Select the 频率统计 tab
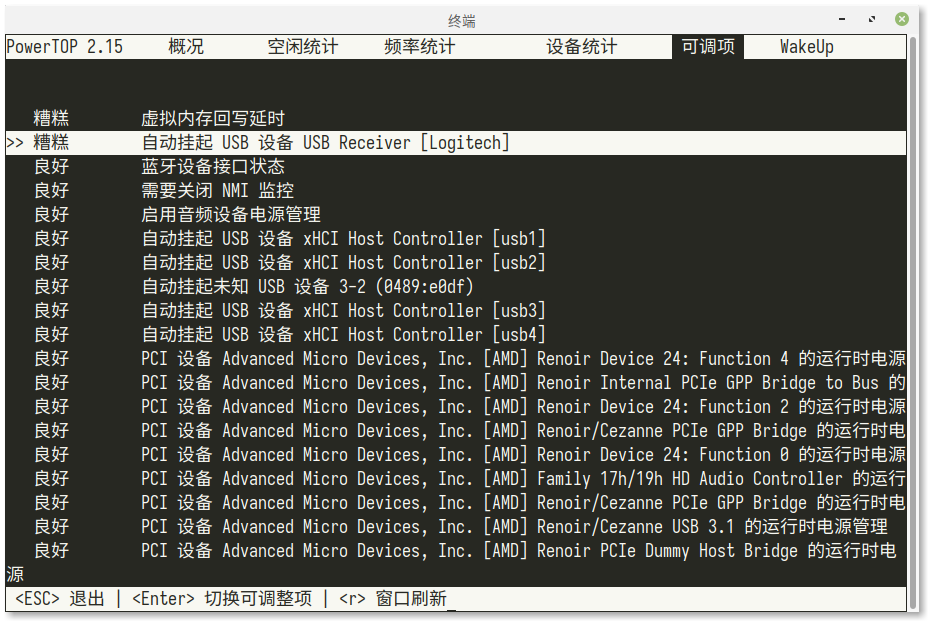Screen dimensions: 928x621 point(419,47)
